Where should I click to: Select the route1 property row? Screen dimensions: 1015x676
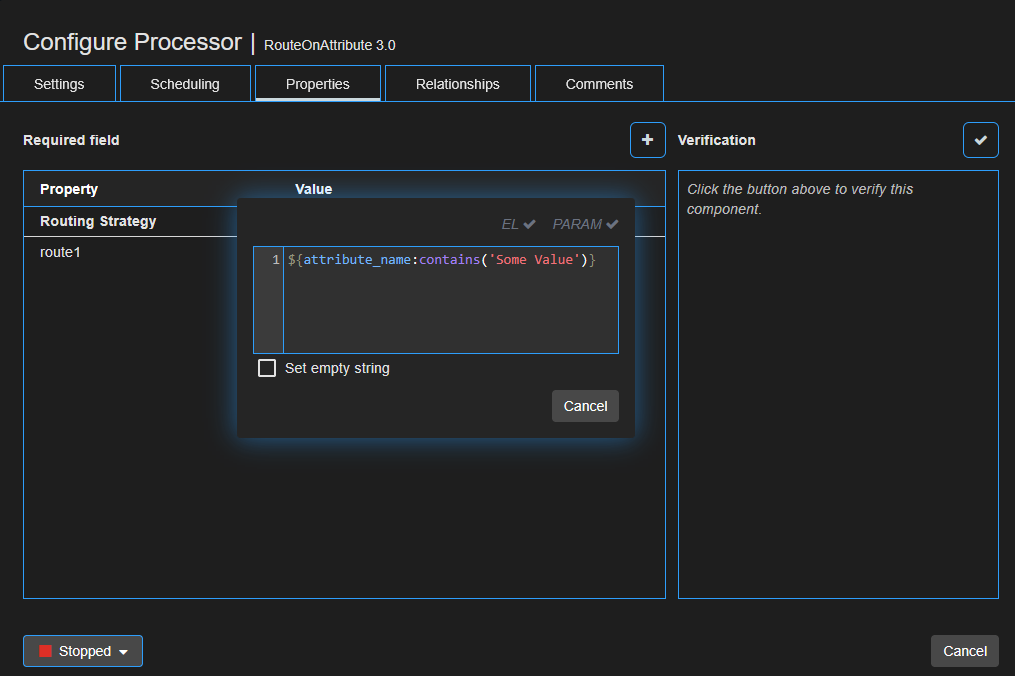tap(60, 252)
